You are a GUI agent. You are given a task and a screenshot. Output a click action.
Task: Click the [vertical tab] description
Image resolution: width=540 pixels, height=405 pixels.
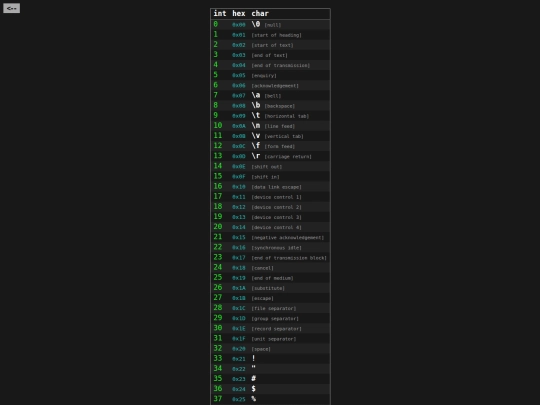[x=284, y=136]
